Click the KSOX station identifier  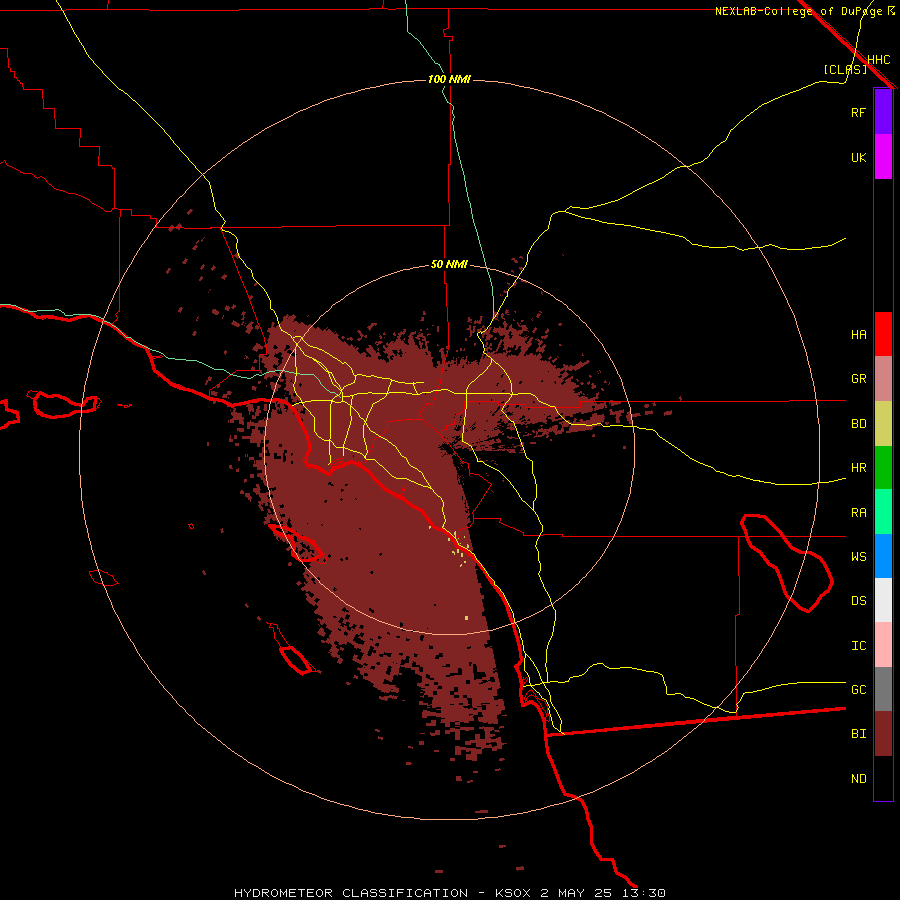pos(514,893)
